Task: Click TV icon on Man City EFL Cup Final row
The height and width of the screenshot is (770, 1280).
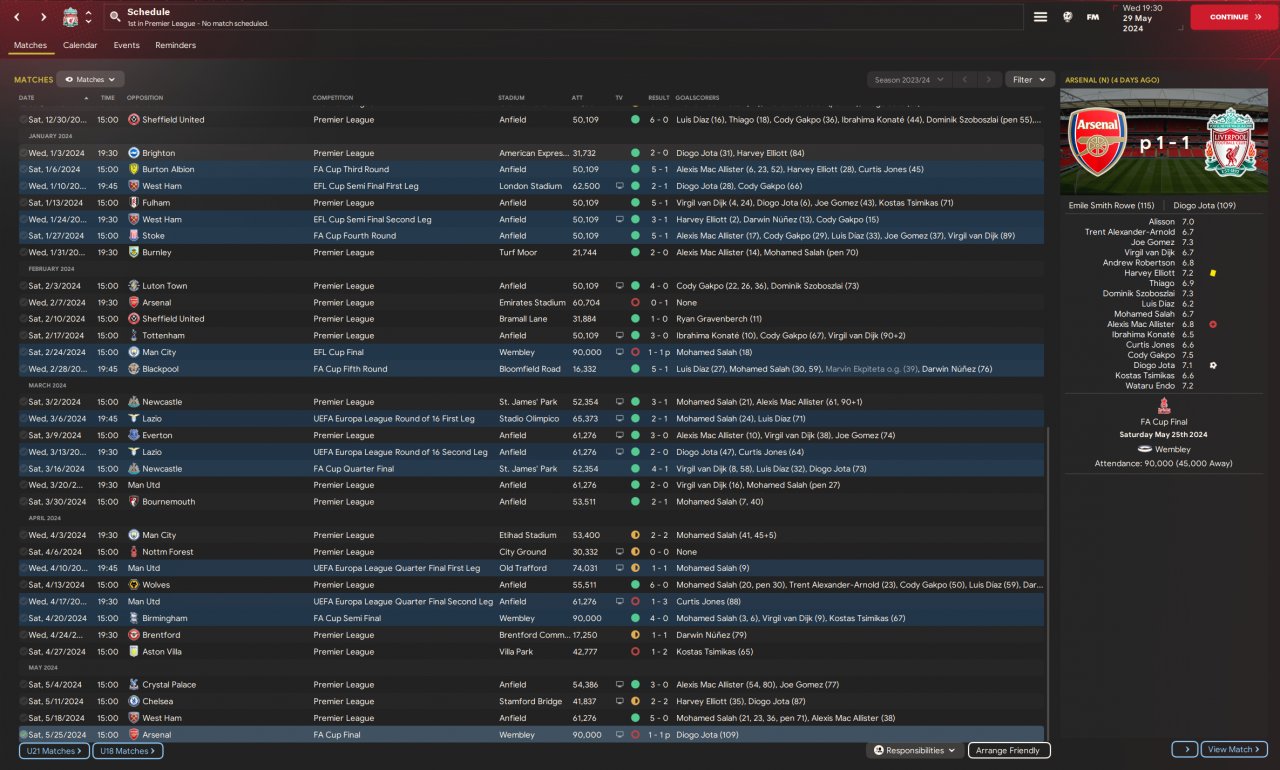Action: coord(619,352)
